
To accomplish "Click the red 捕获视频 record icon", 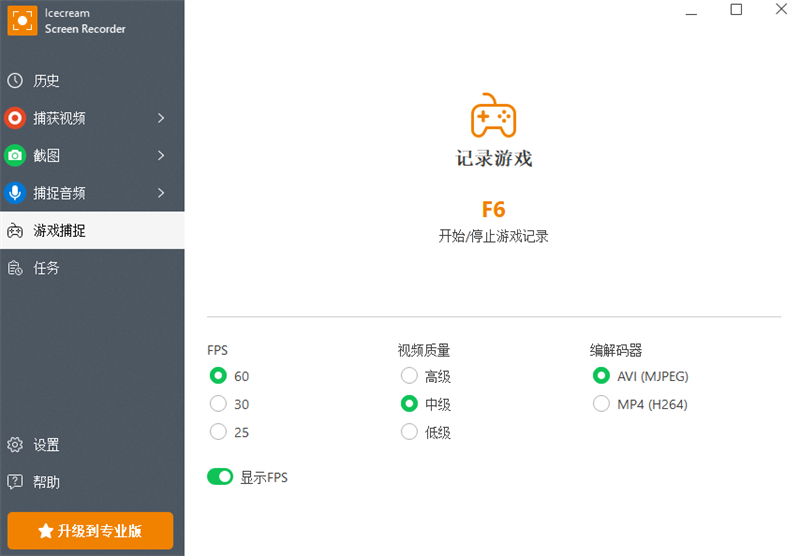I will tap(15, 118).
